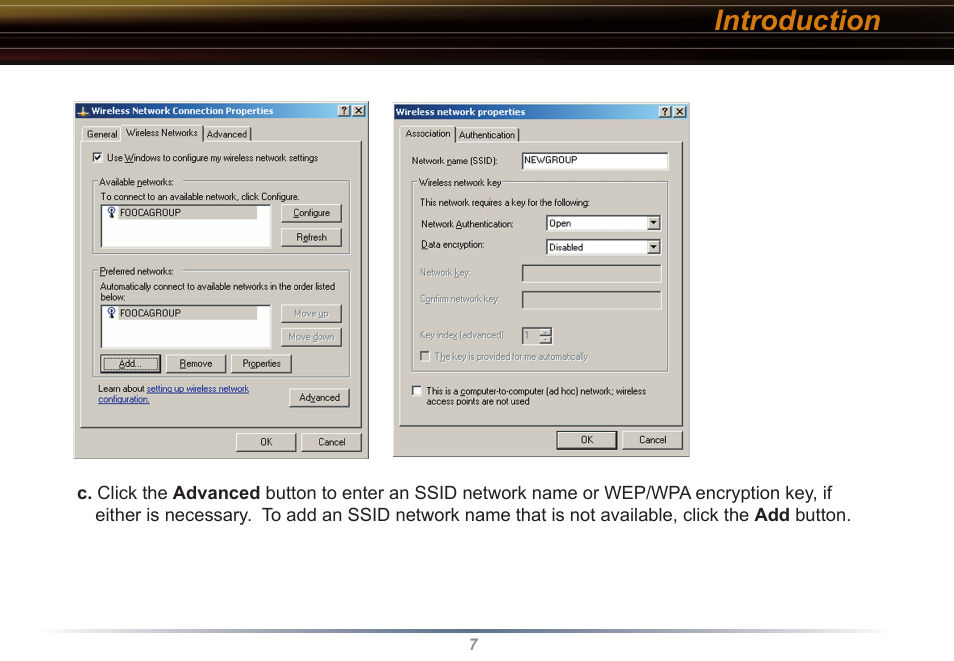
Task: Confirm OK in Wireless Network Connection Properties
Action: [x=266, y=442]
